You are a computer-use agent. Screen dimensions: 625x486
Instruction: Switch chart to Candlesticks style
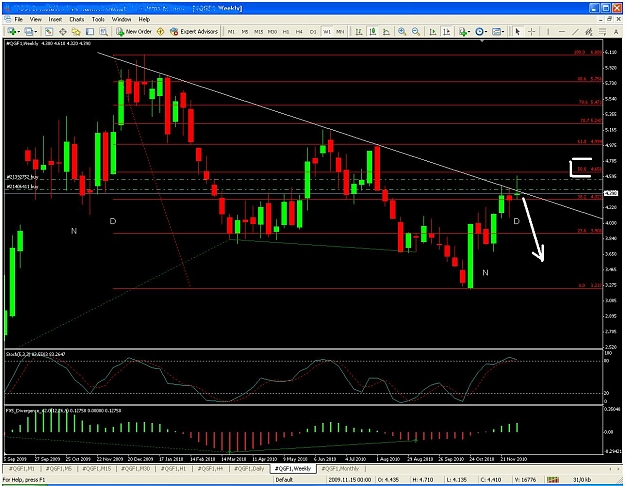click(373, 31)
